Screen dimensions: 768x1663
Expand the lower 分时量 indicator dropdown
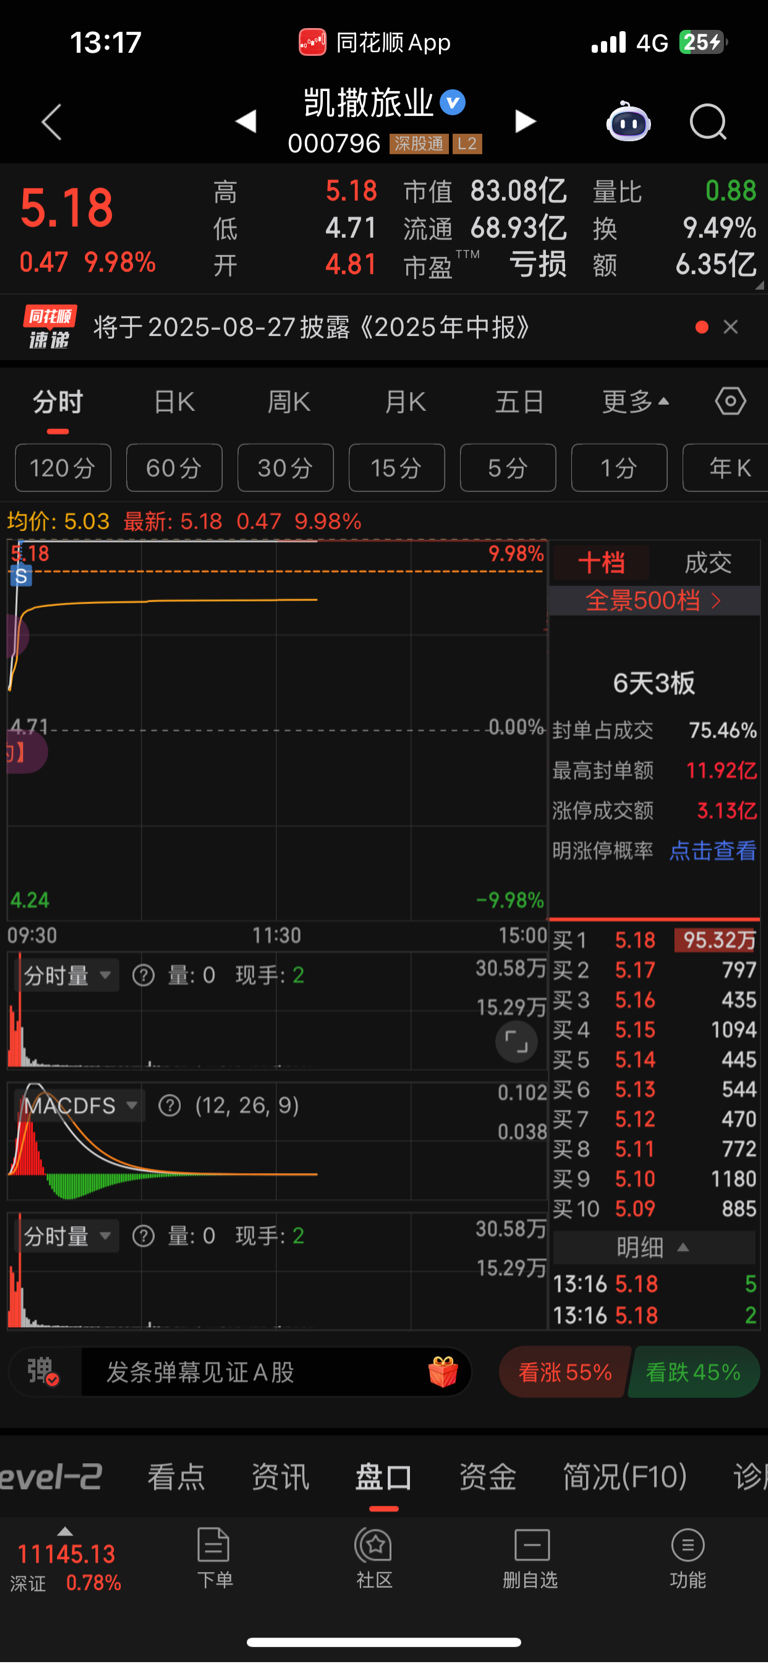67,1236
